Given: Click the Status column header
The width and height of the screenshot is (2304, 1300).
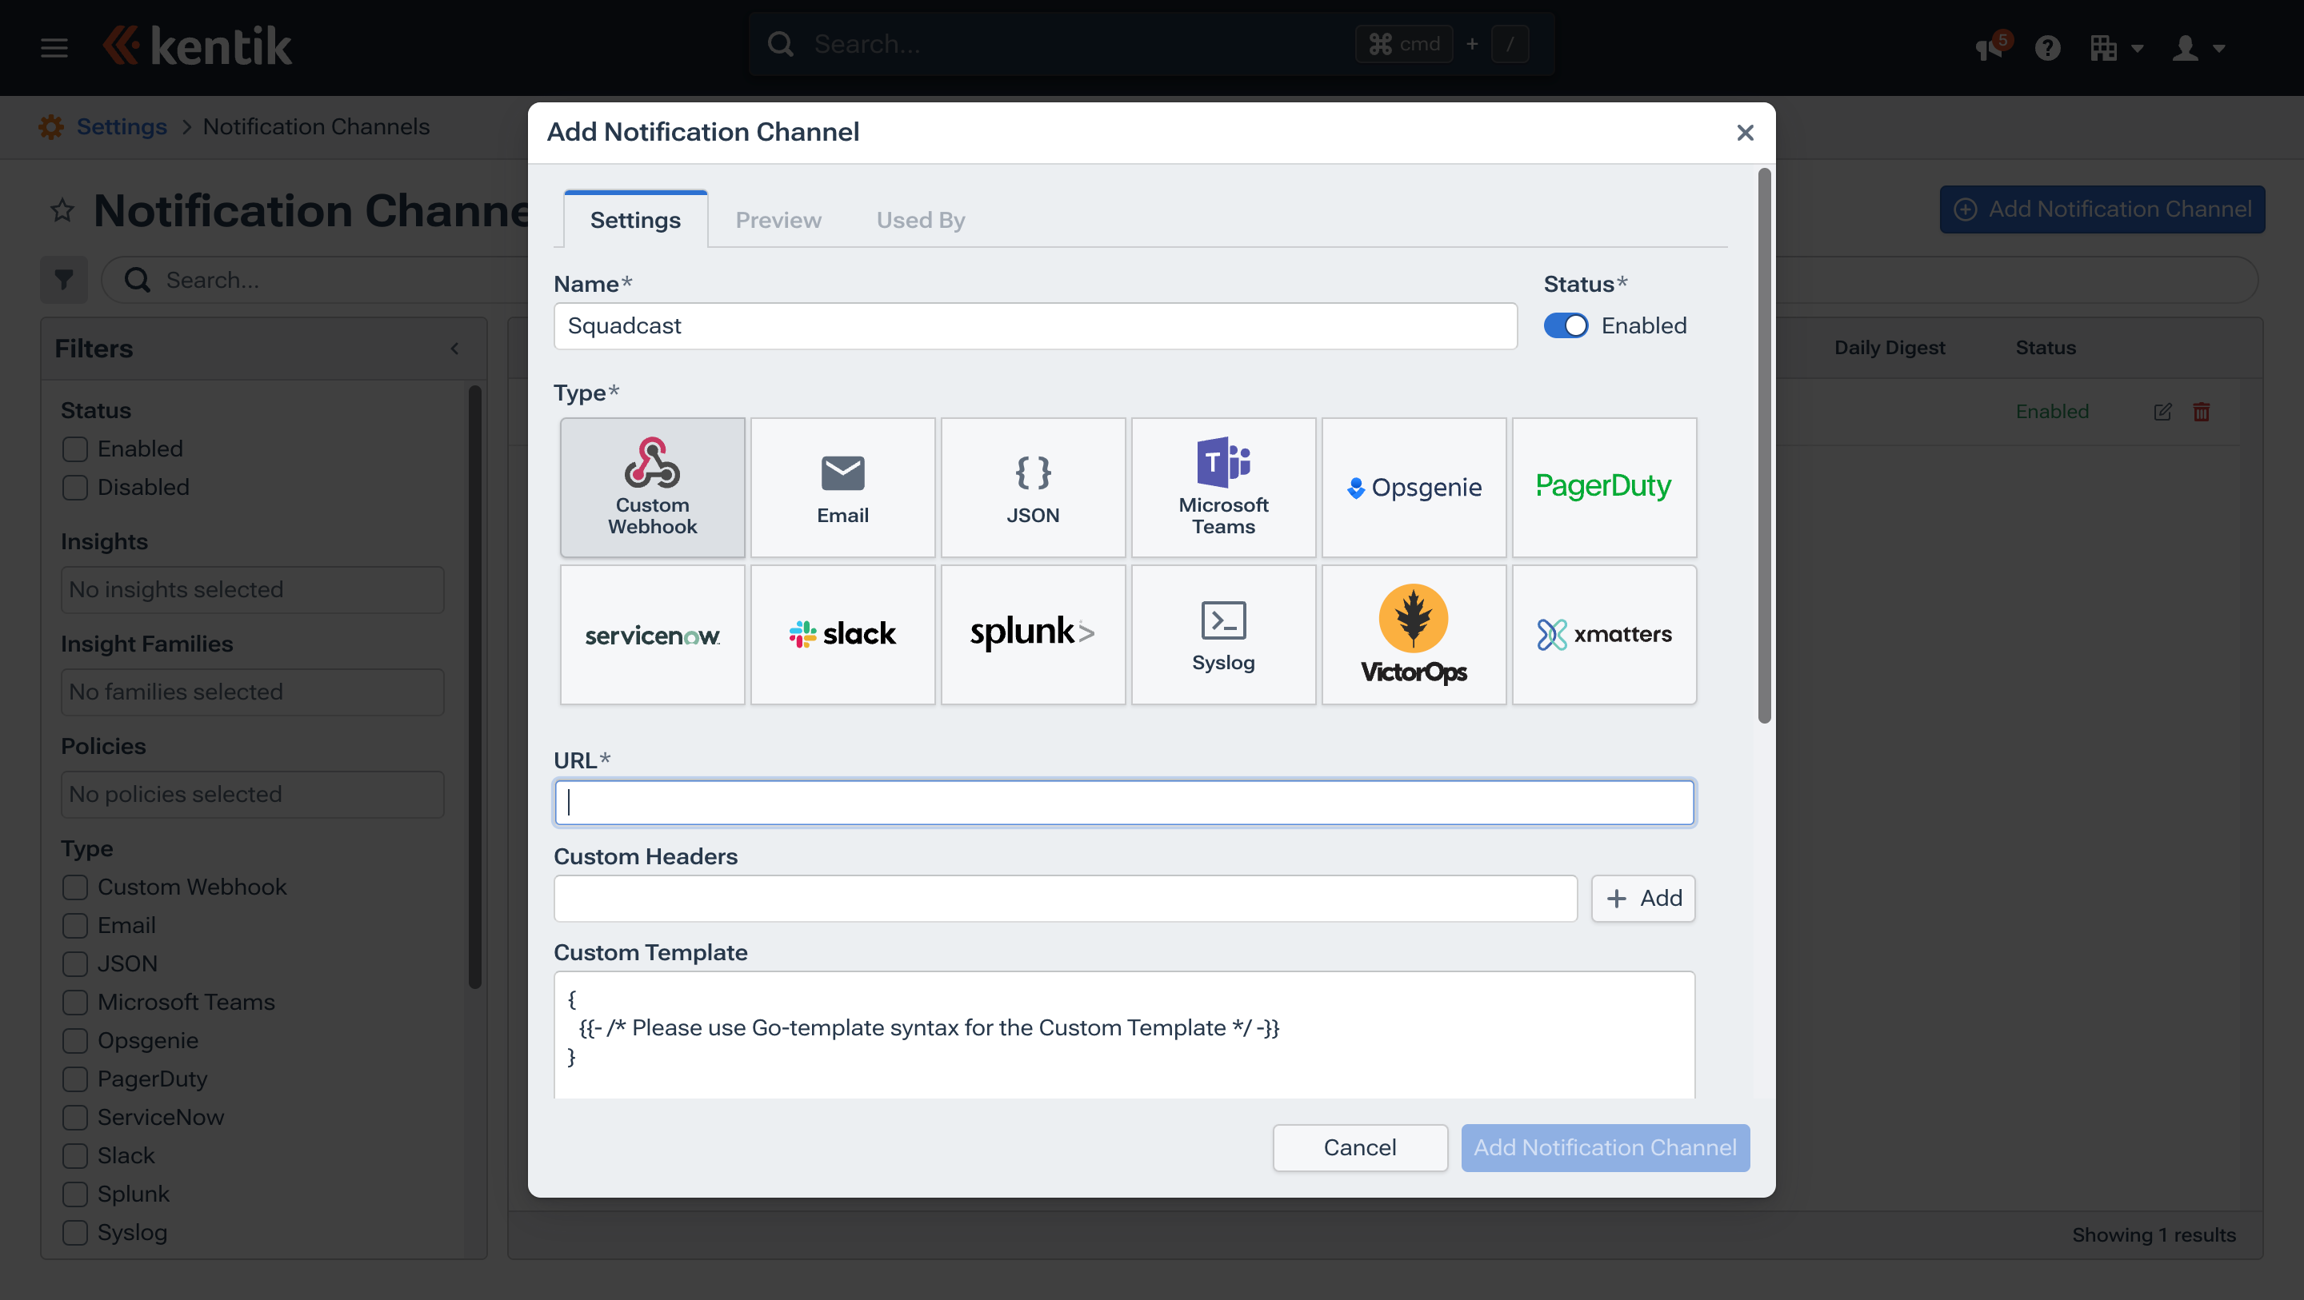Looking at the screenshot, I should (x=2045, y=348).
